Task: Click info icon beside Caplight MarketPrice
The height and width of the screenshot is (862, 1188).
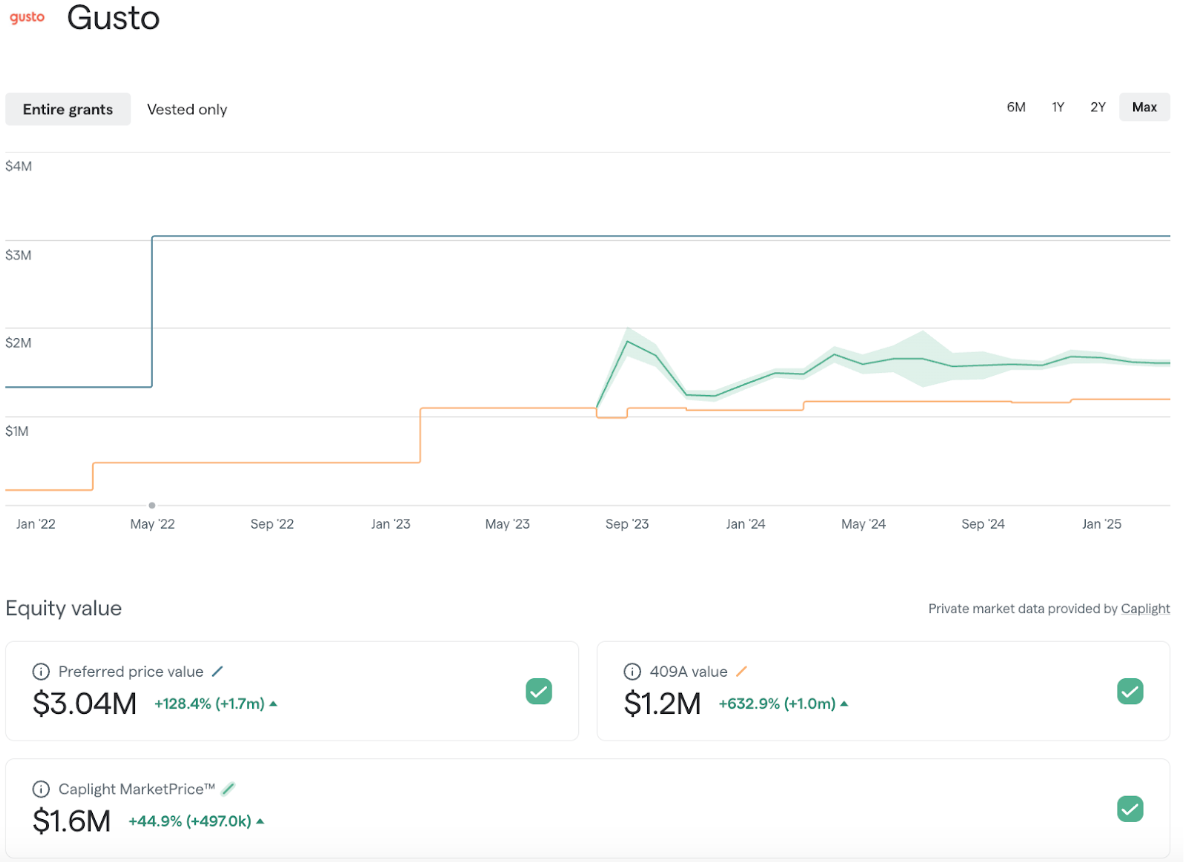Action: 41,789
